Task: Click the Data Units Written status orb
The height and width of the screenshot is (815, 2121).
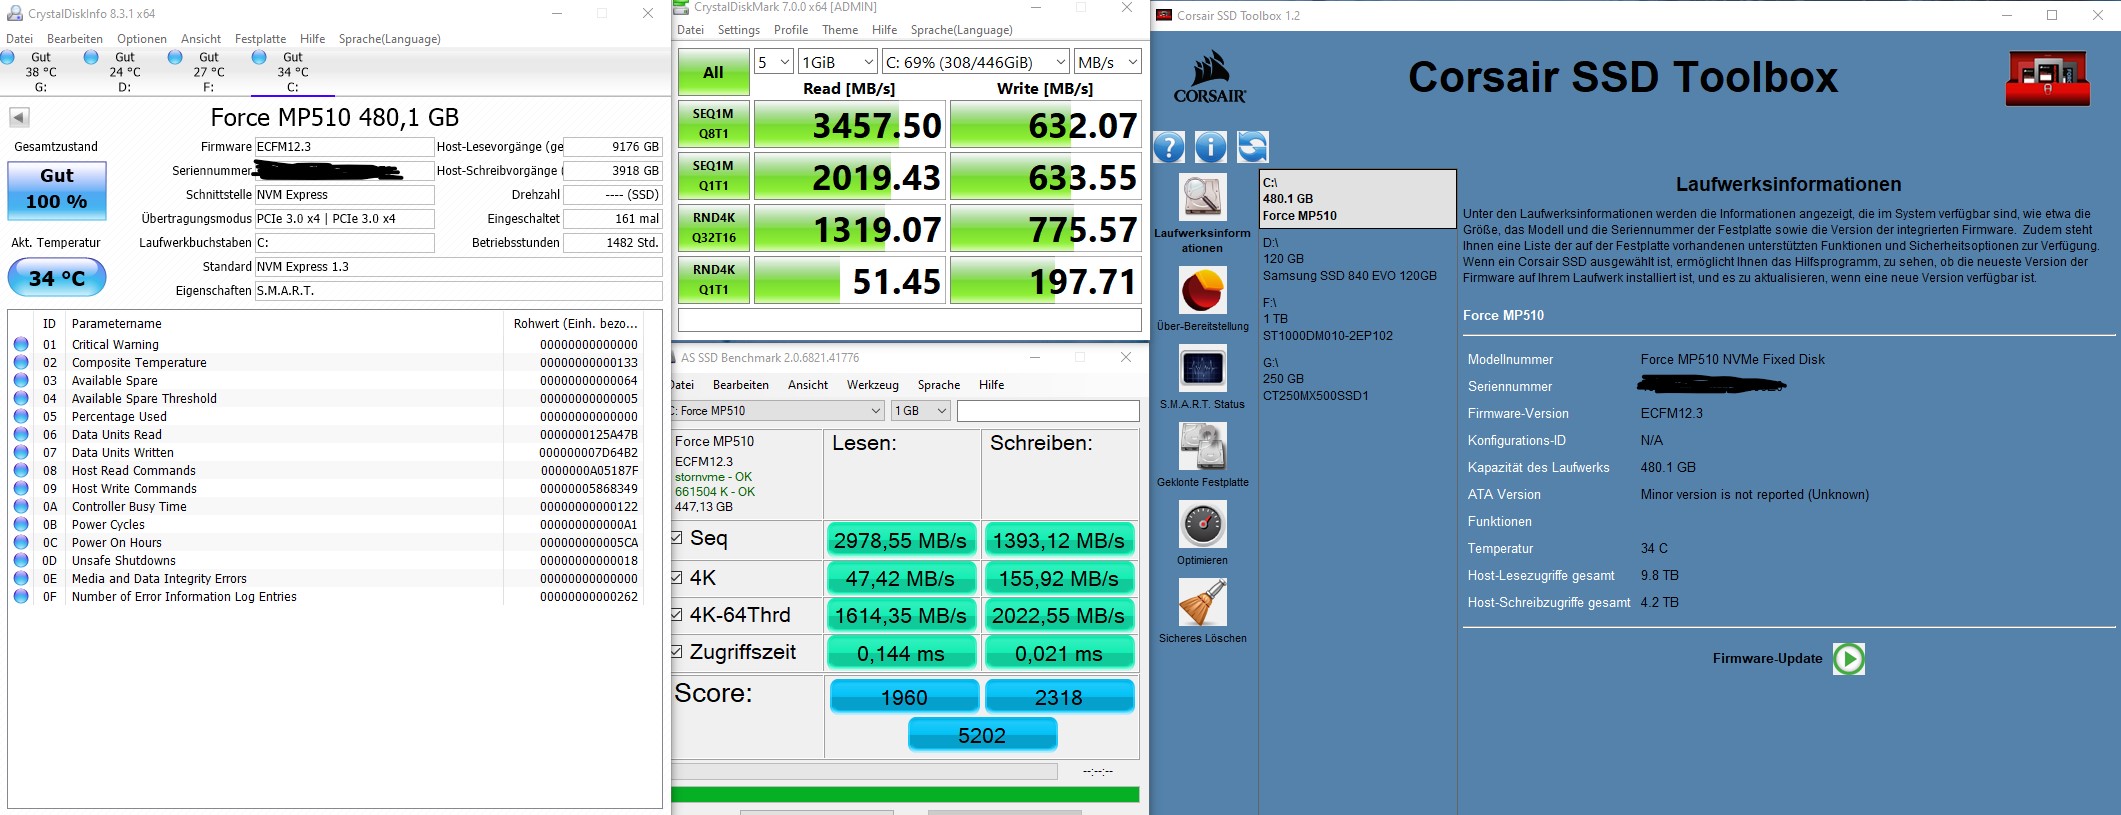Action: (x=21, y=453)
